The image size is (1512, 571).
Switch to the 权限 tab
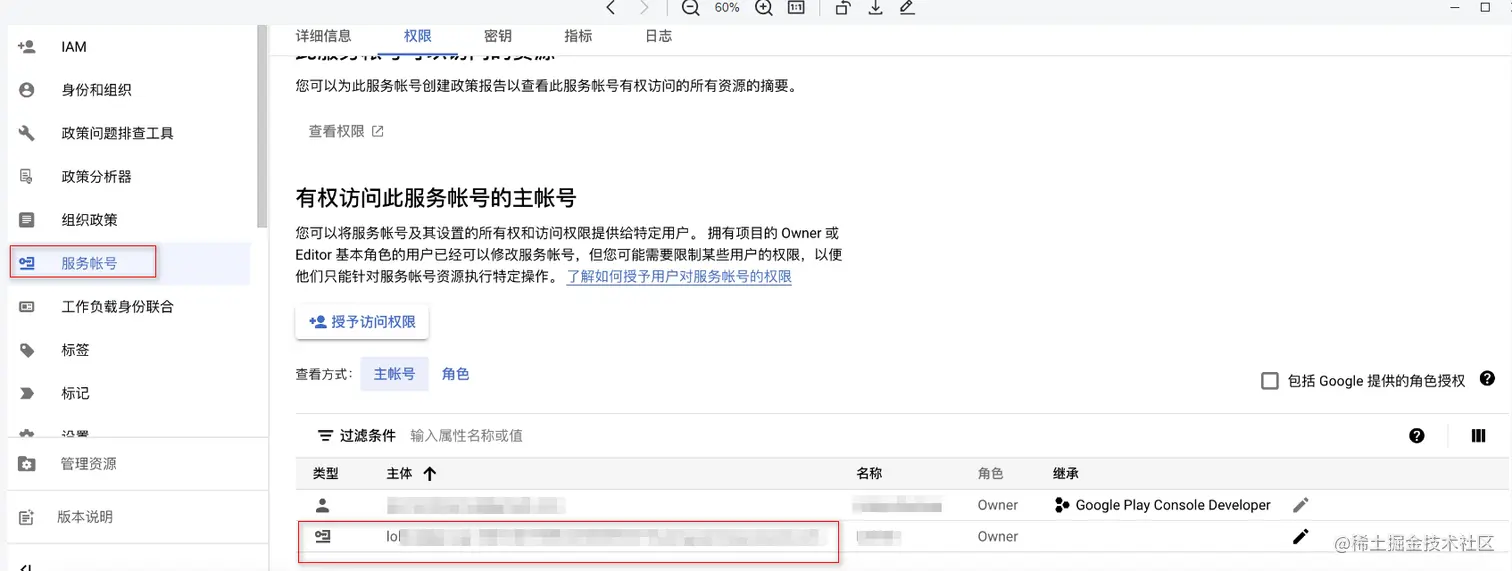pyautogui.click(x=418, y=36)
